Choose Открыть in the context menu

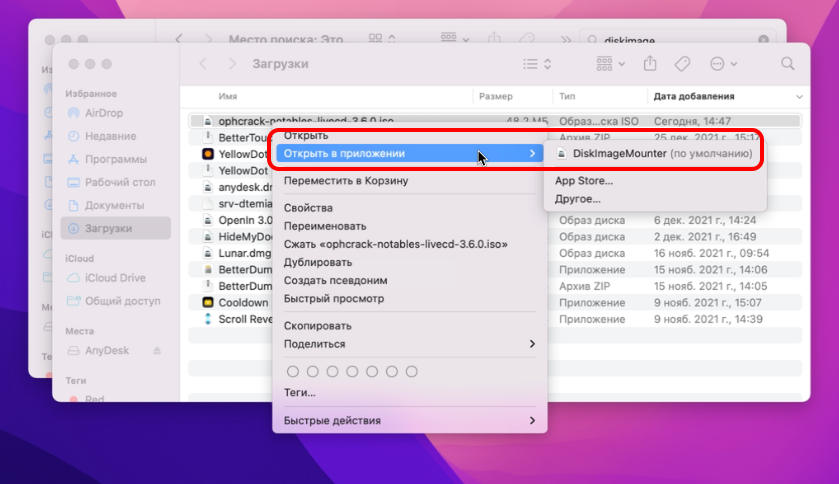click(x=409, y=136)
